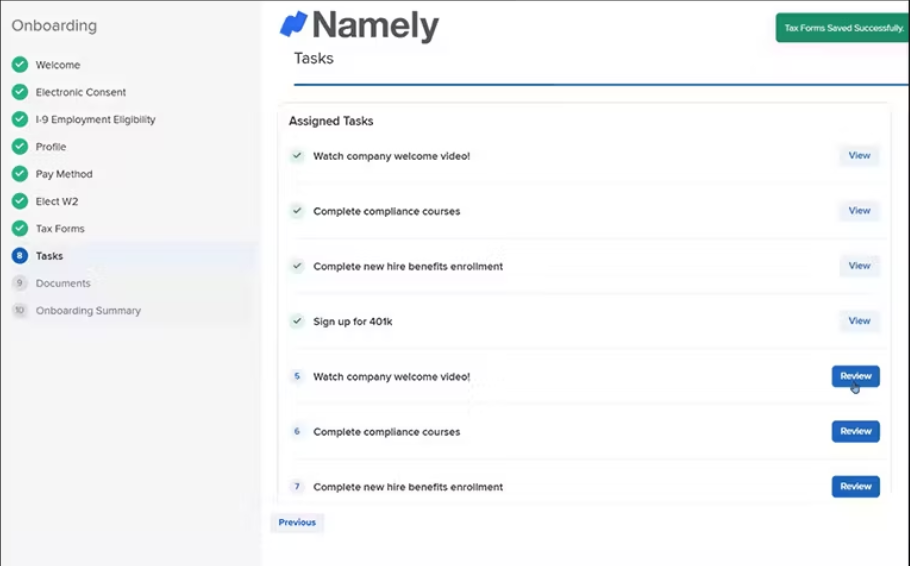Click the number 7 badge in the task list

[x=297, y=486]
